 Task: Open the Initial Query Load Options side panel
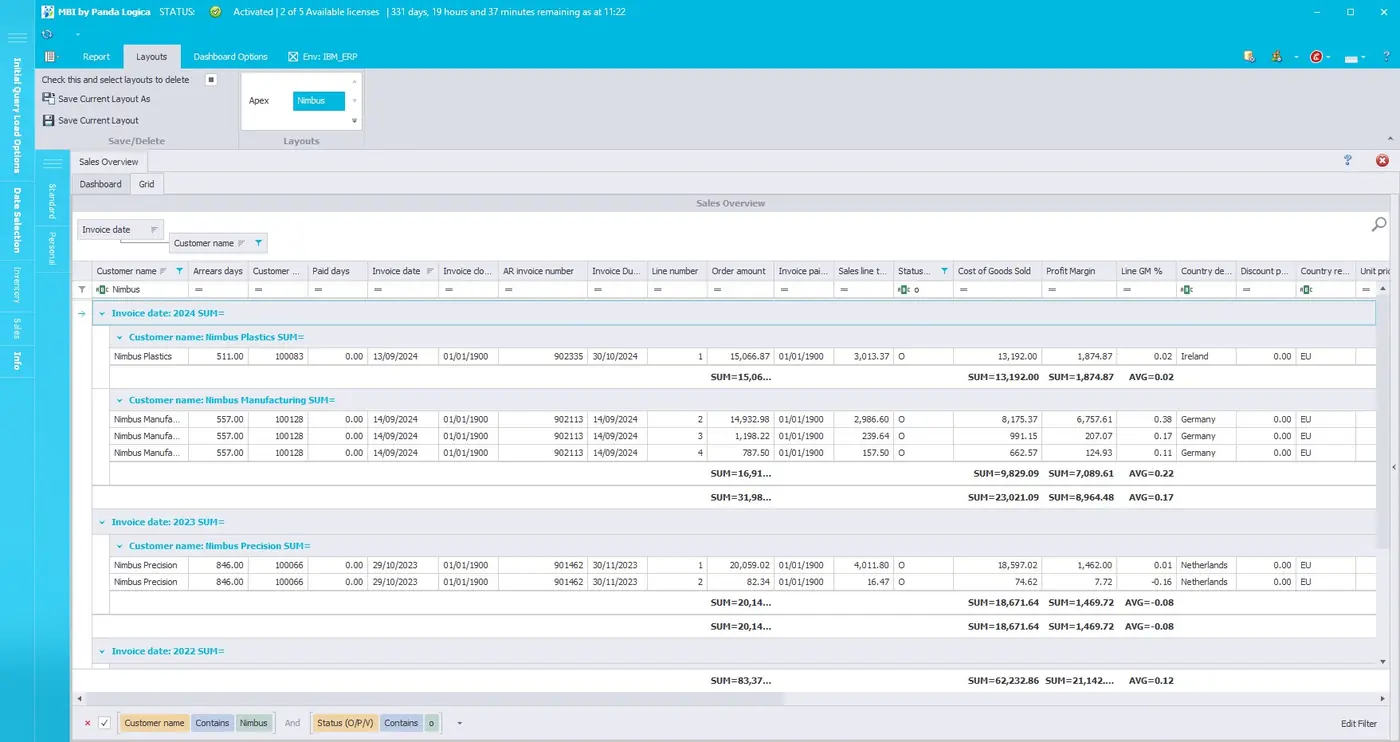(x=17, y=115)
